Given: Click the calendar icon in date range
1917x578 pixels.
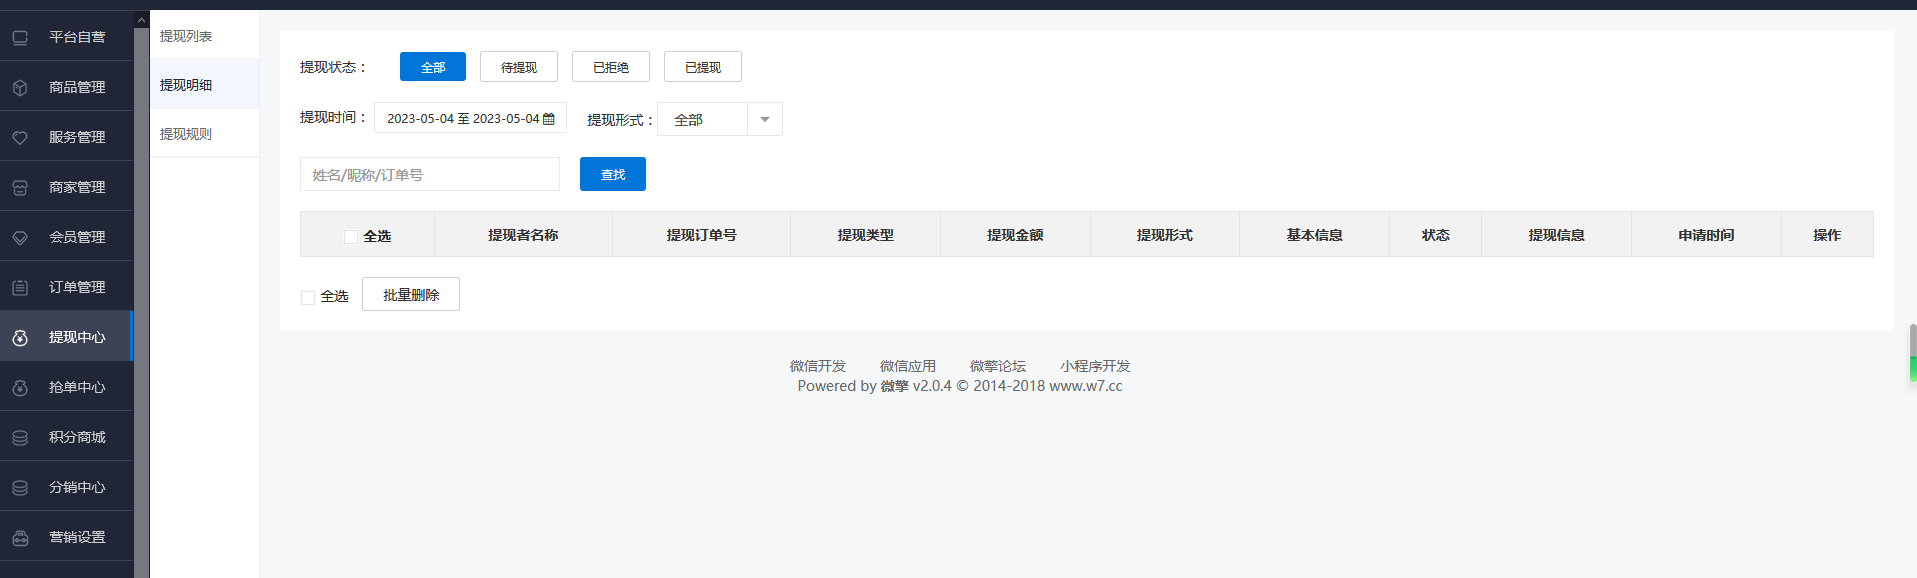Looking at the screenshot, I should pos(548,118).
